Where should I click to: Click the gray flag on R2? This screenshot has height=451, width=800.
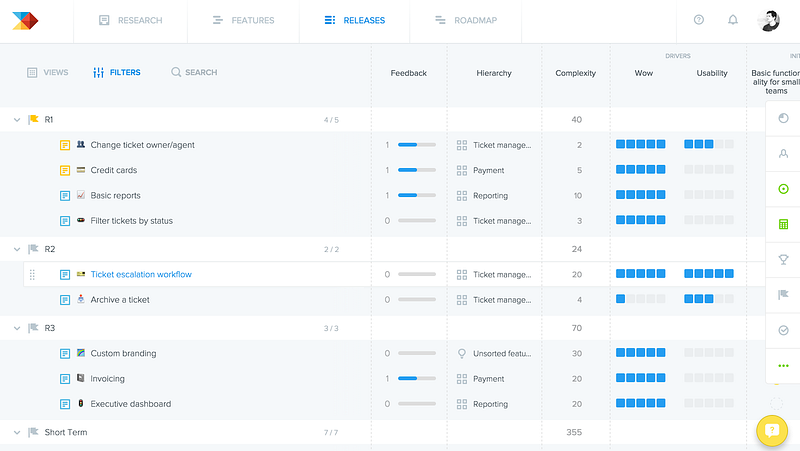34,249
